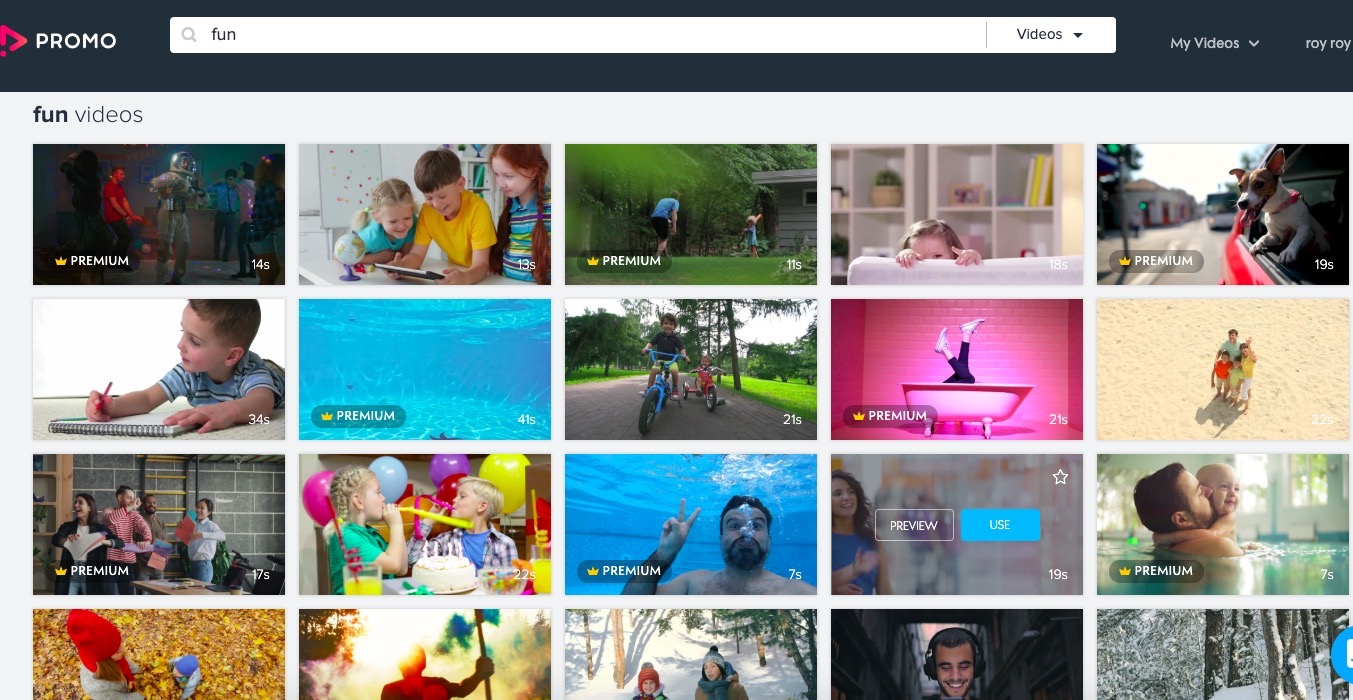Screen dimensions: 1353x700
Task: Click Premium badge on dog in car video
Action: 1156,261
